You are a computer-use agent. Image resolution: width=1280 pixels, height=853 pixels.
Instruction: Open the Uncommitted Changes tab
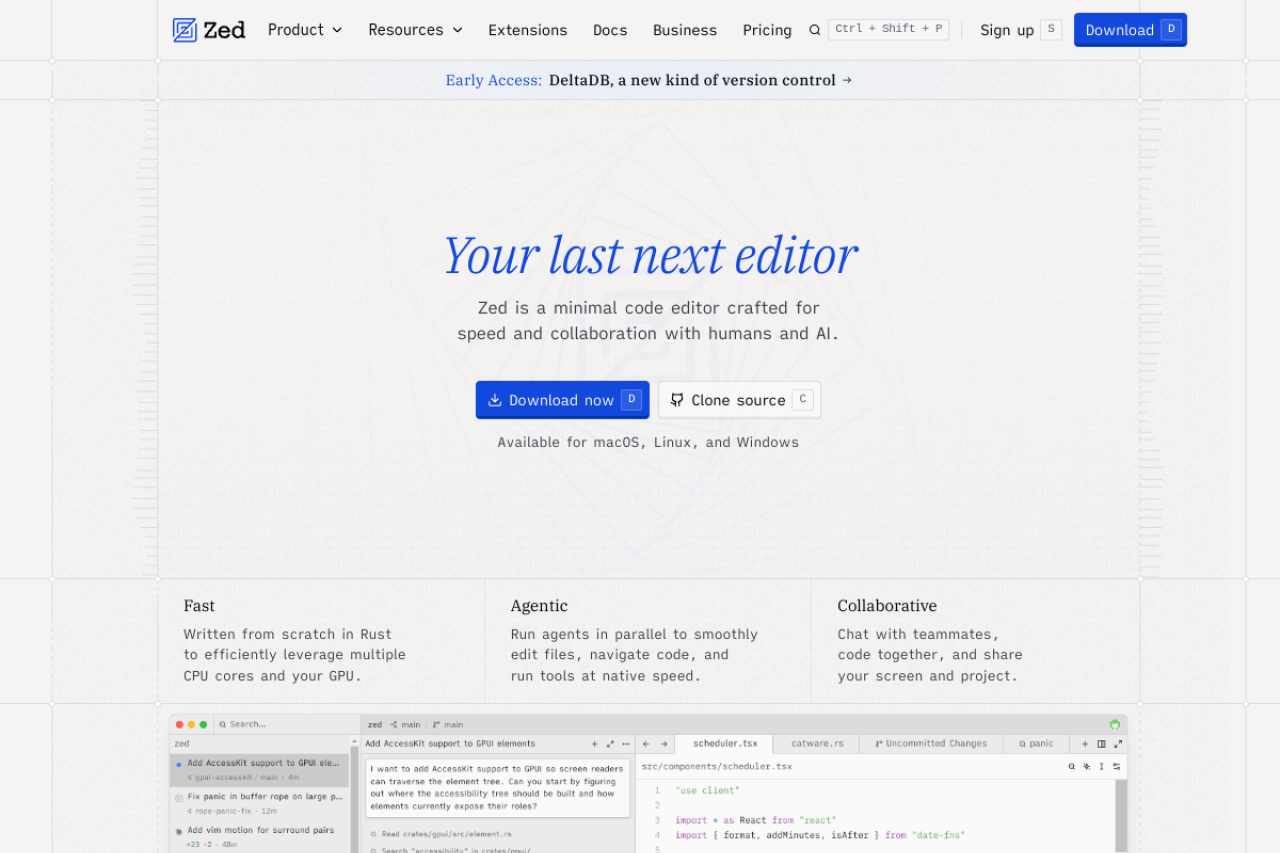(930, 744)
